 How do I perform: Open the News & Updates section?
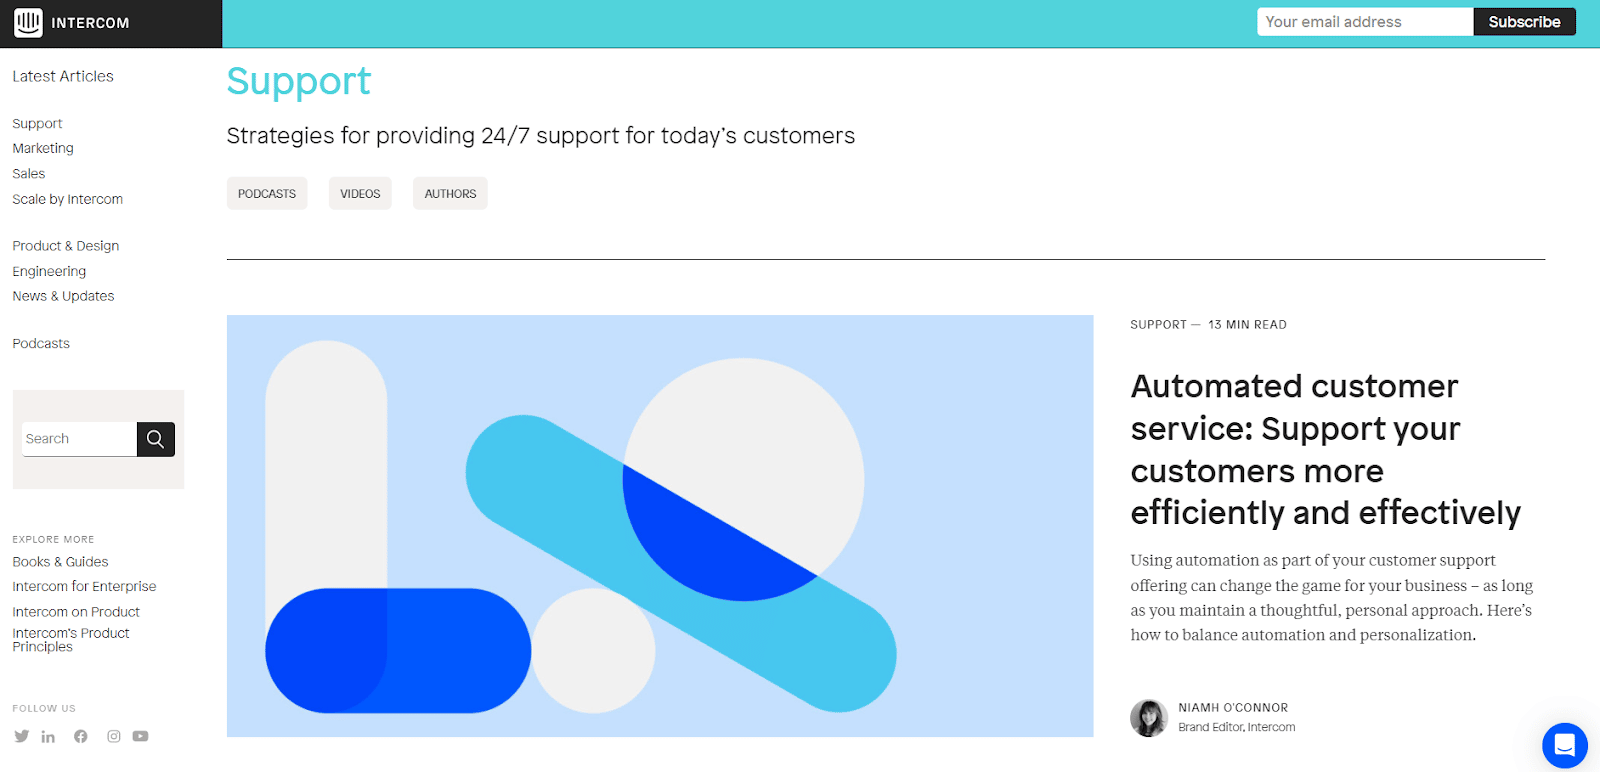pos(63,296)
